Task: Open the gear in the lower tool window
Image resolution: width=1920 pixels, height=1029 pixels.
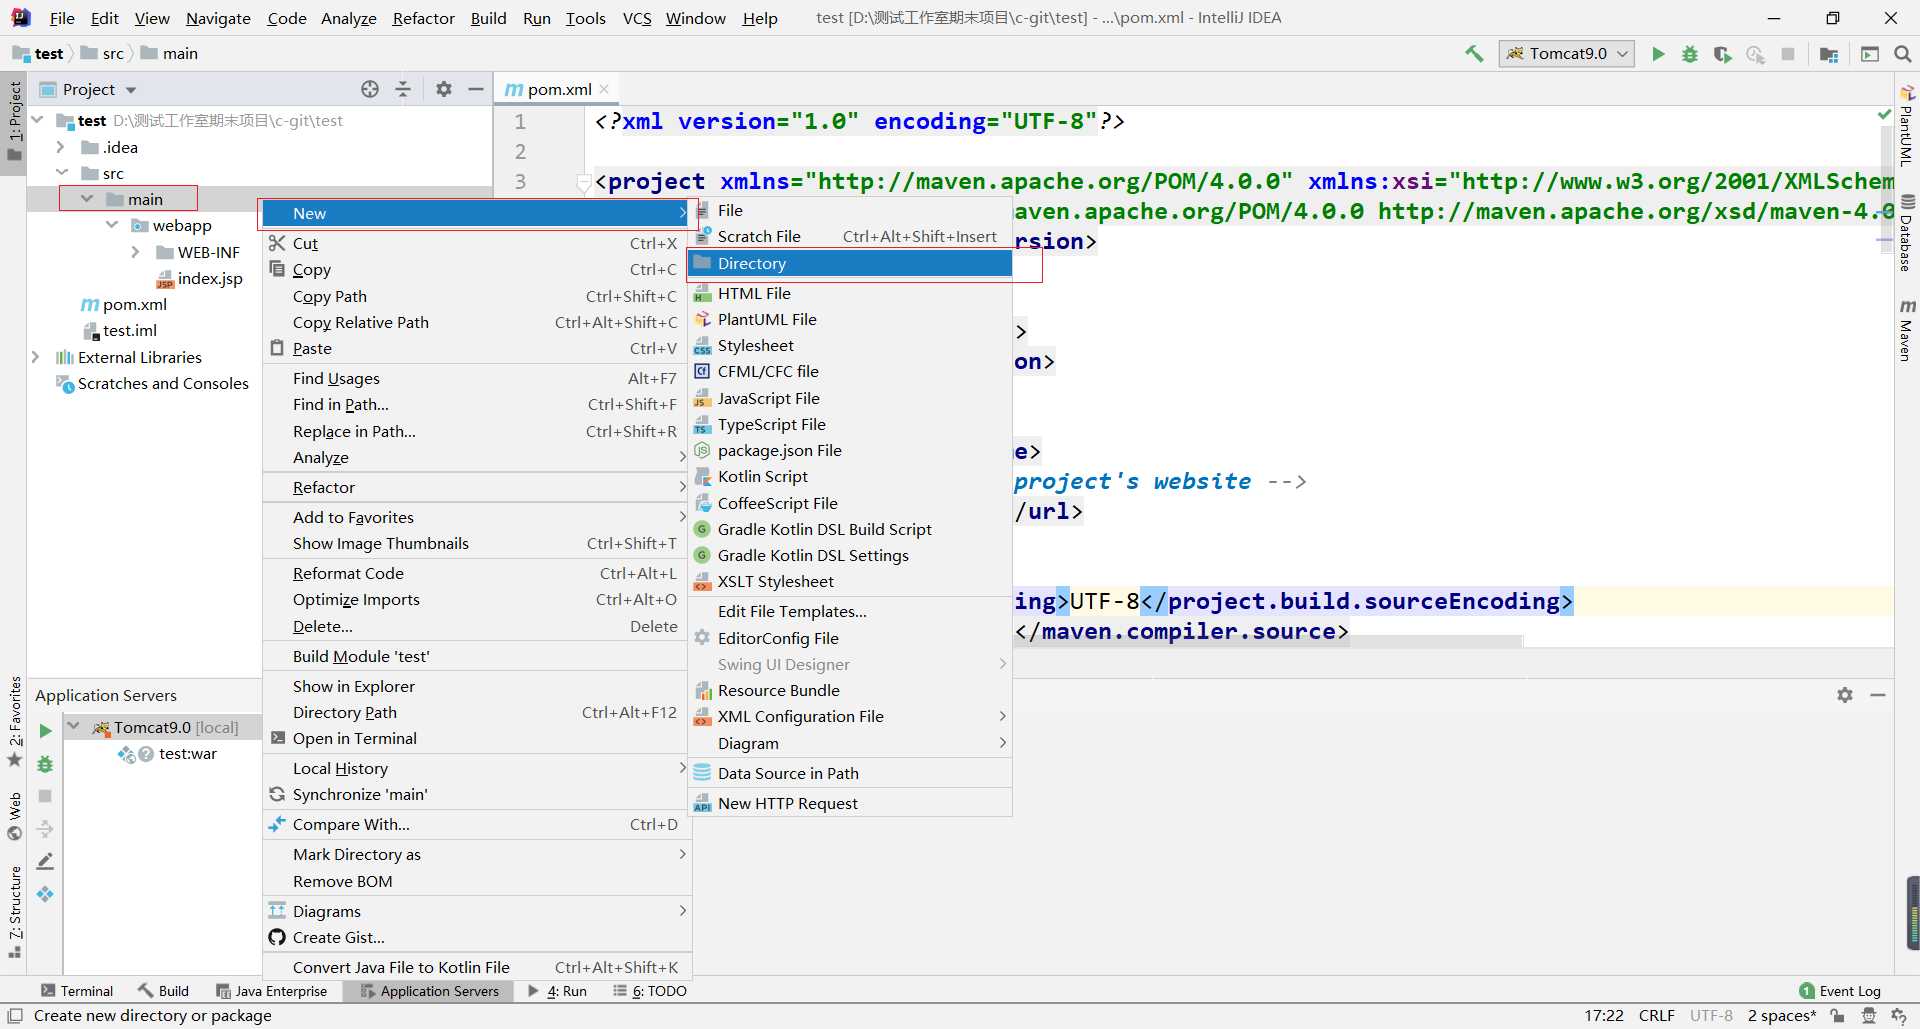Action: 1845,695
